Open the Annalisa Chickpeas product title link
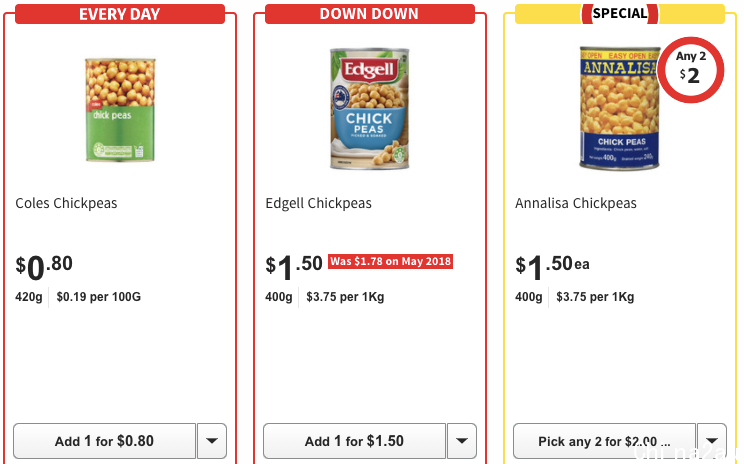Image resolution: width=744 pixels, height=464 pixels. (x=576, y=203)
